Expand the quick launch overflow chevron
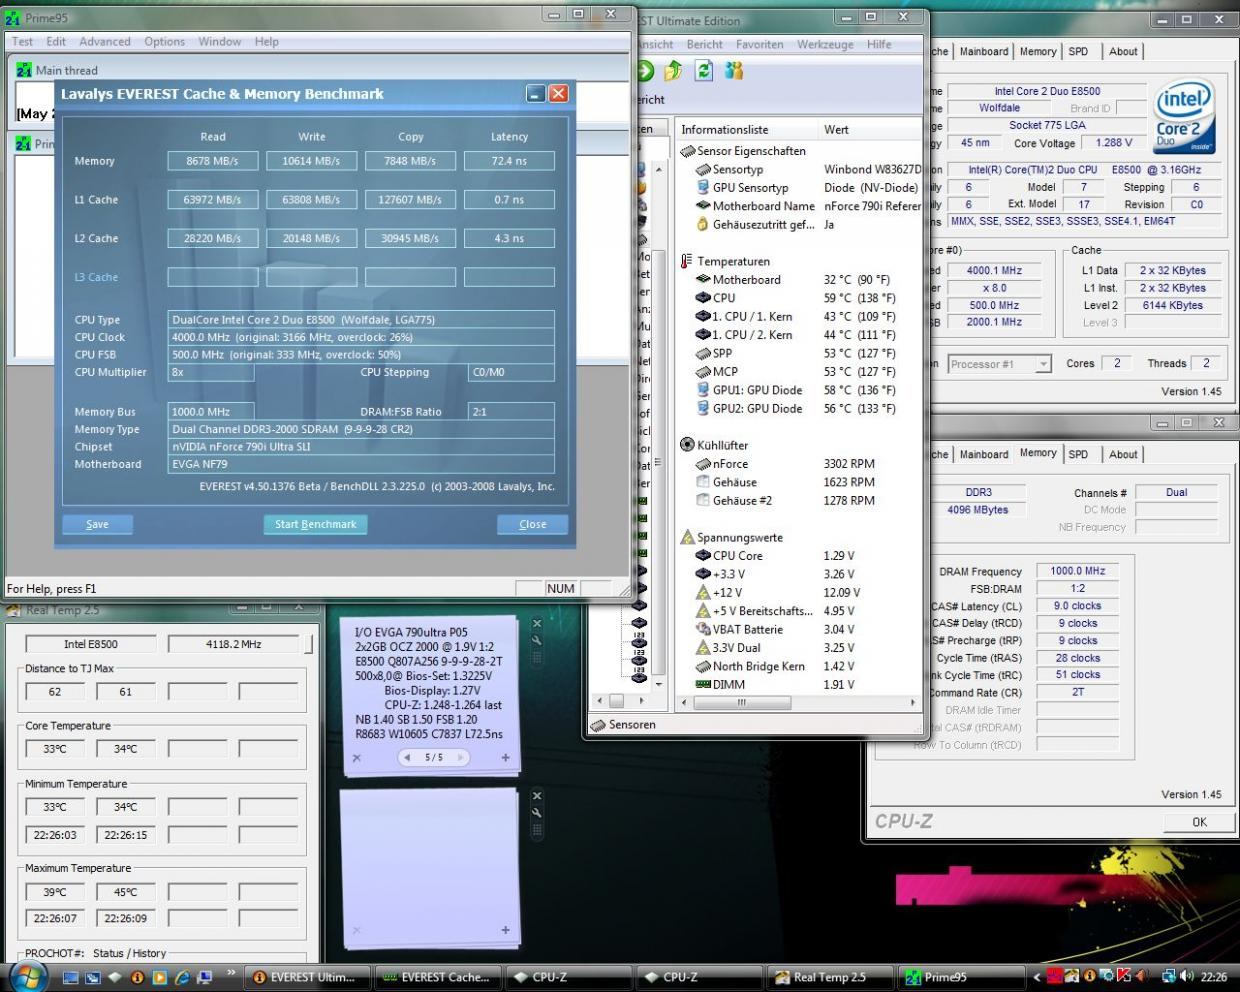 pyautogui.click(x=232, y=973)
